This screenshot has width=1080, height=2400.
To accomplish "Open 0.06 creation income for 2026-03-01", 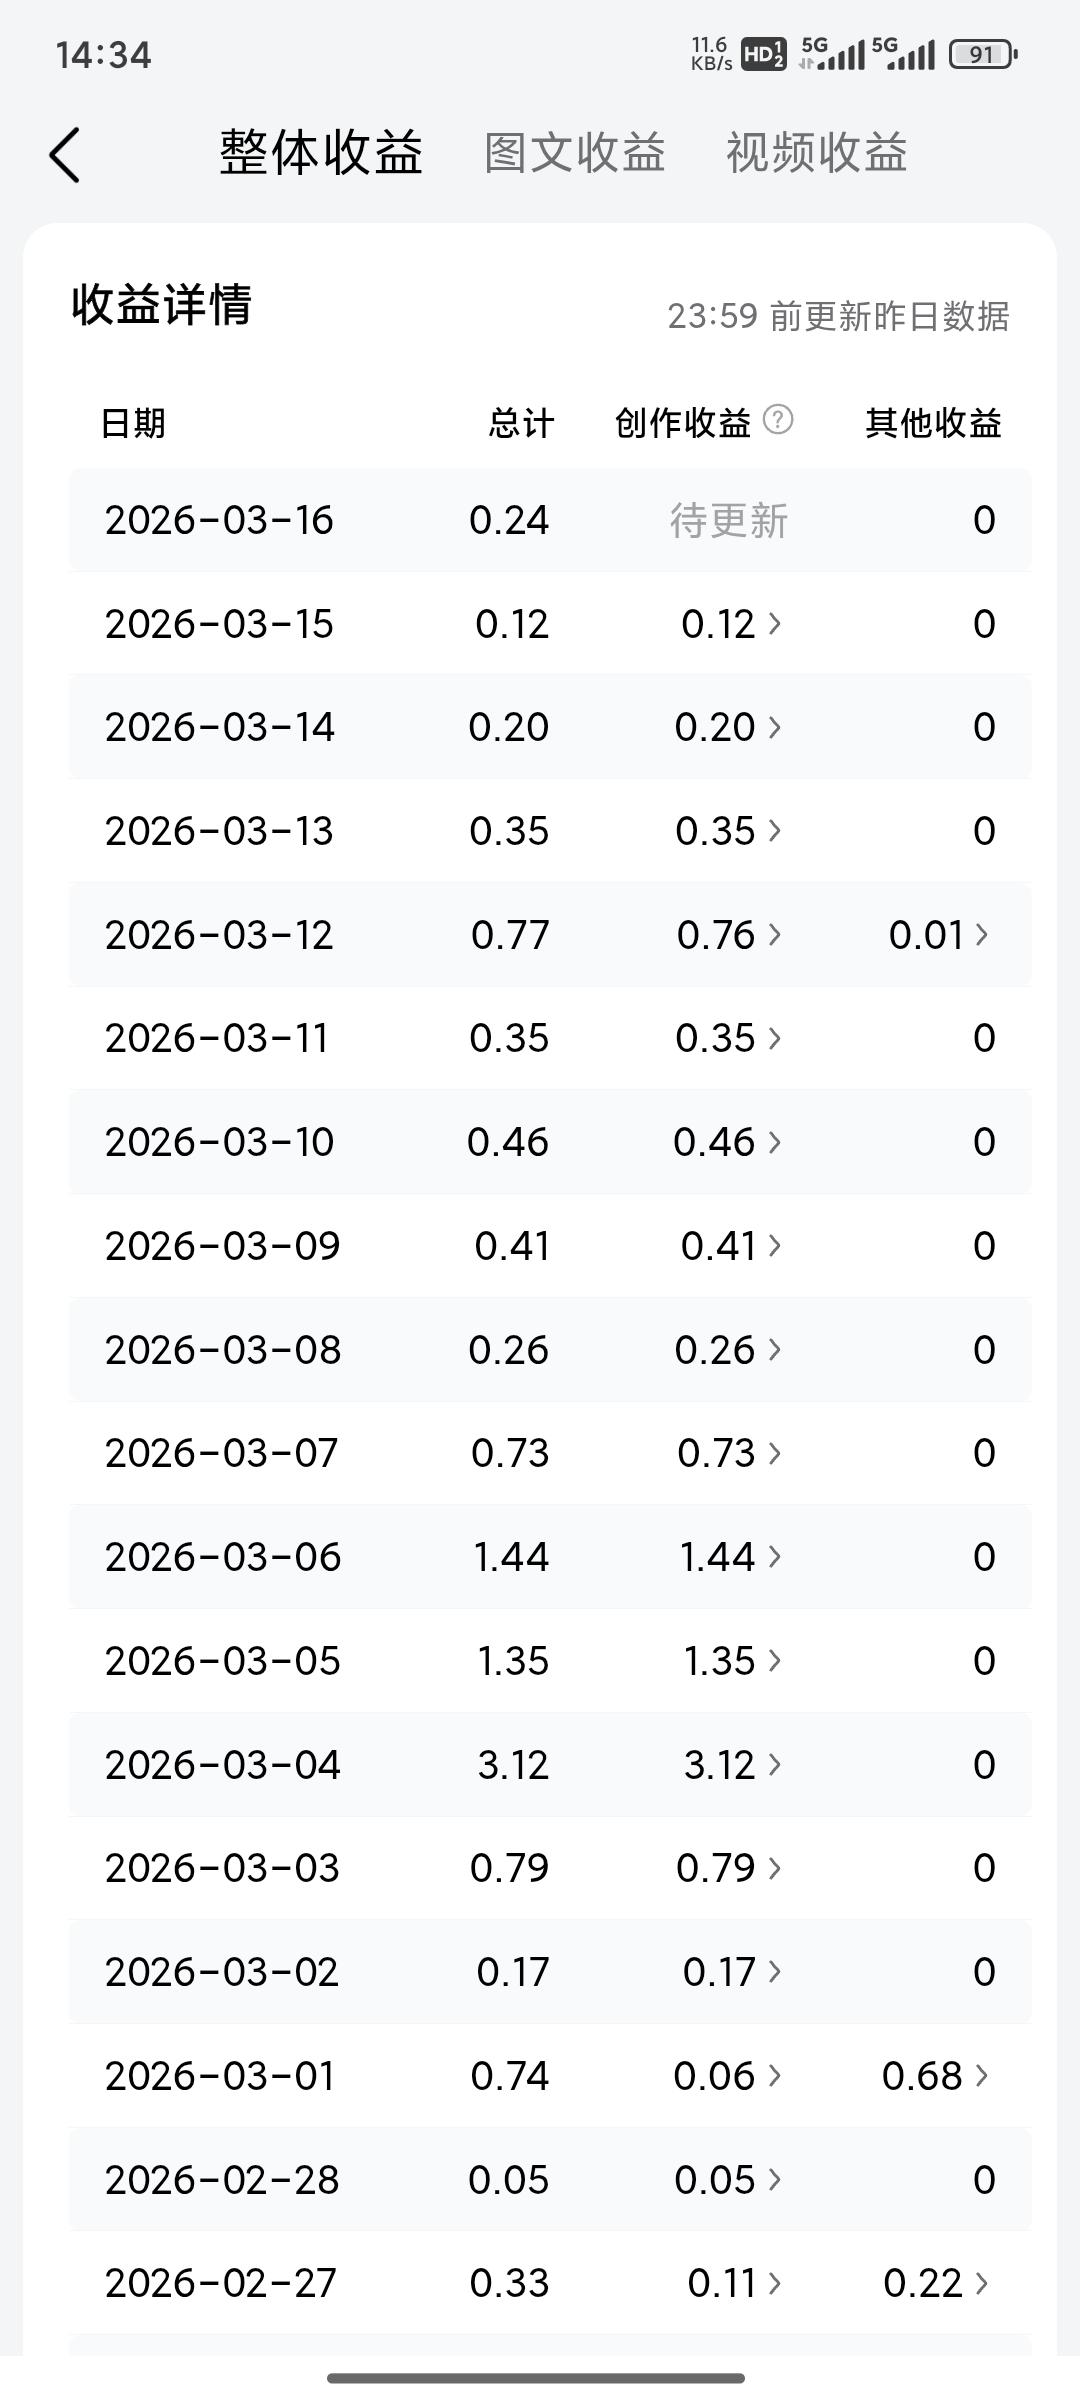I will click(x=728, y=2076).
